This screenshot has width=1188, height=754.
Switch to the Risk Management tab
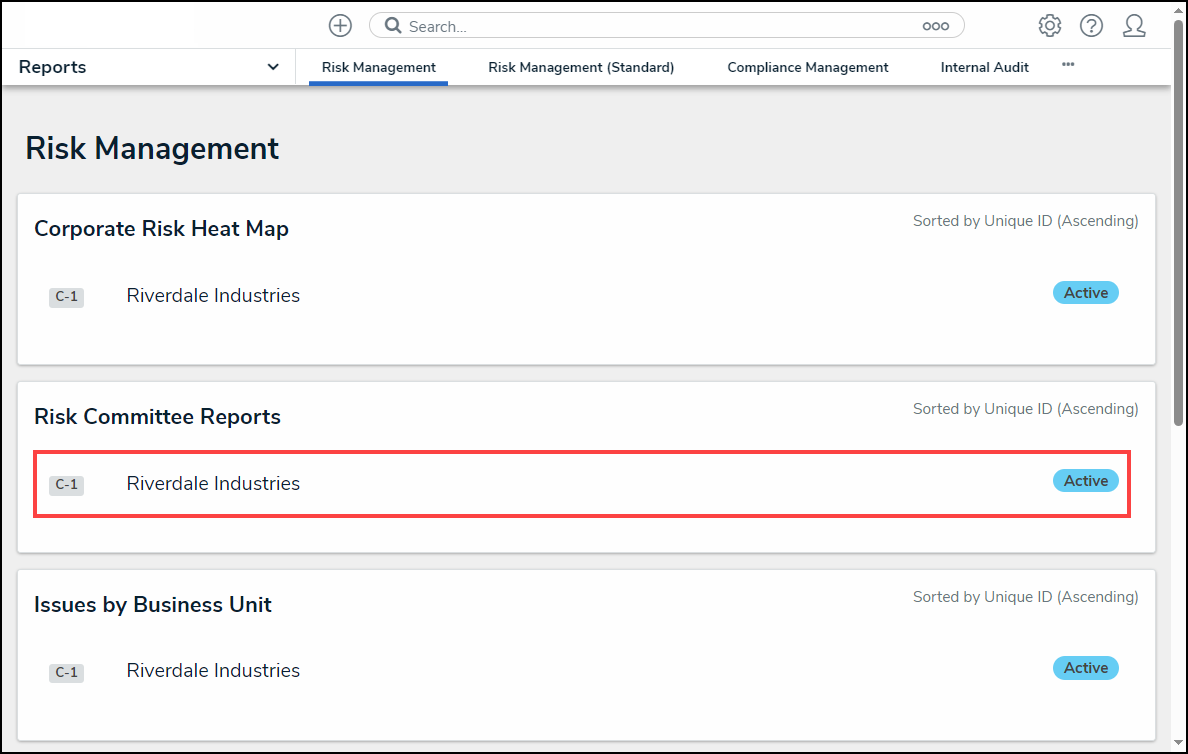[378, 67]
